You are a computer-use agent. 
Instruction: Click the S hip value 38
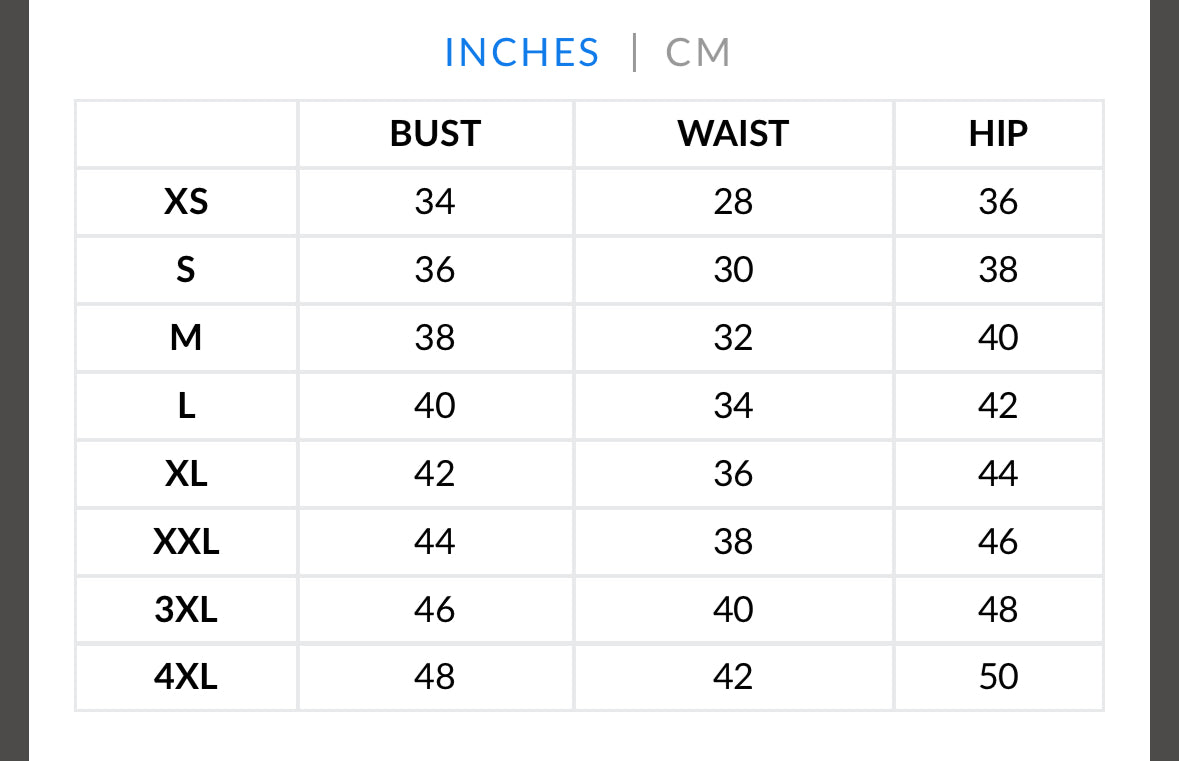tap(998, 270)
